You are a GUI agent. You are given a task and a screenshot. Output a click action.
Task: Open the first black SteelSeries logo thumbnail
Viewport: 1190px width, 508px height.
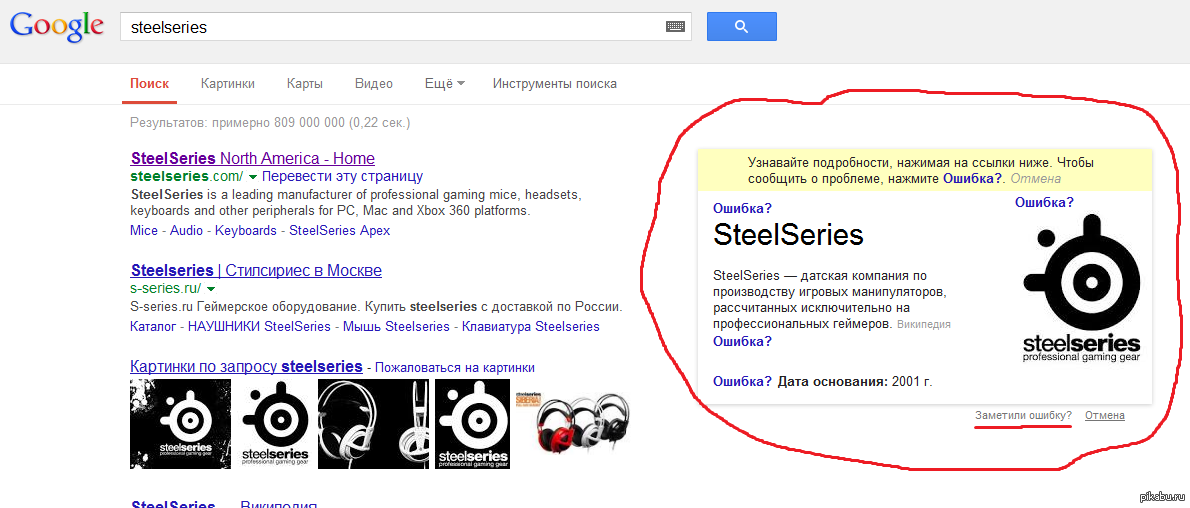171,425
